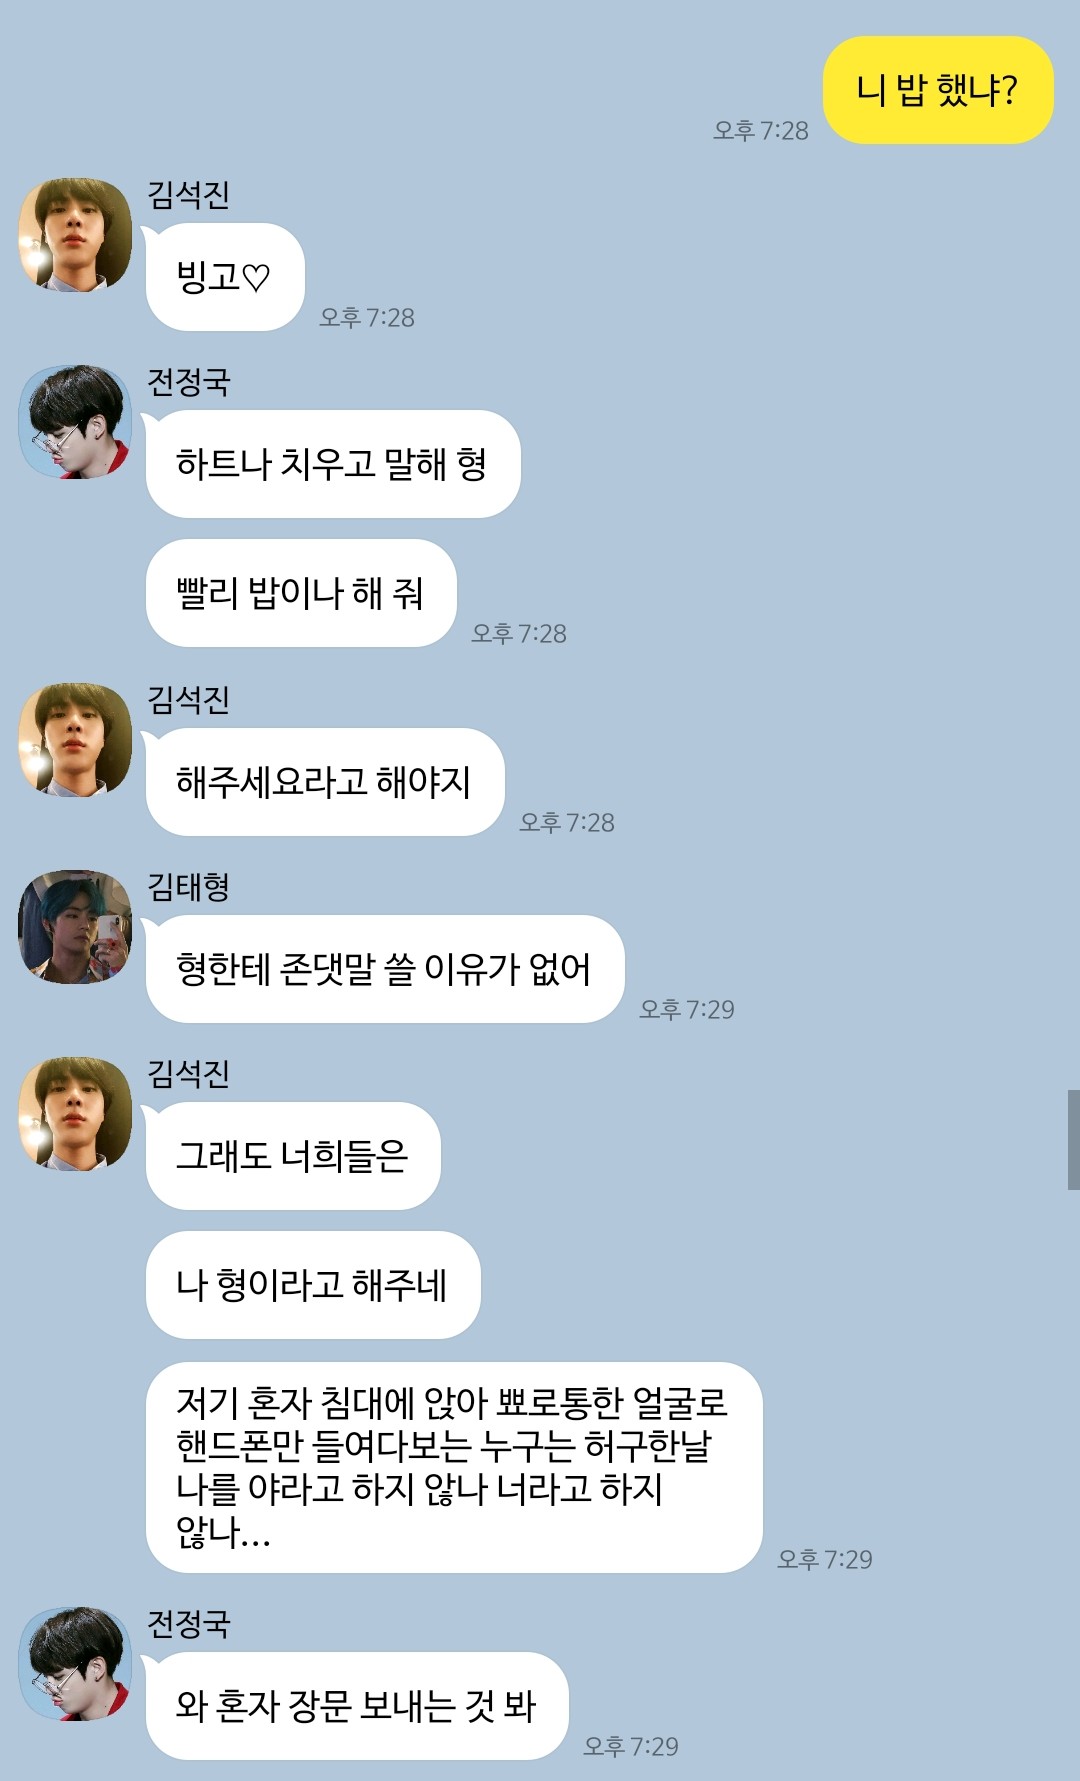Tap the 빨리 밥이나 해 줘 bubble
Screen dimensions: 1080x1781
[301, 593]
